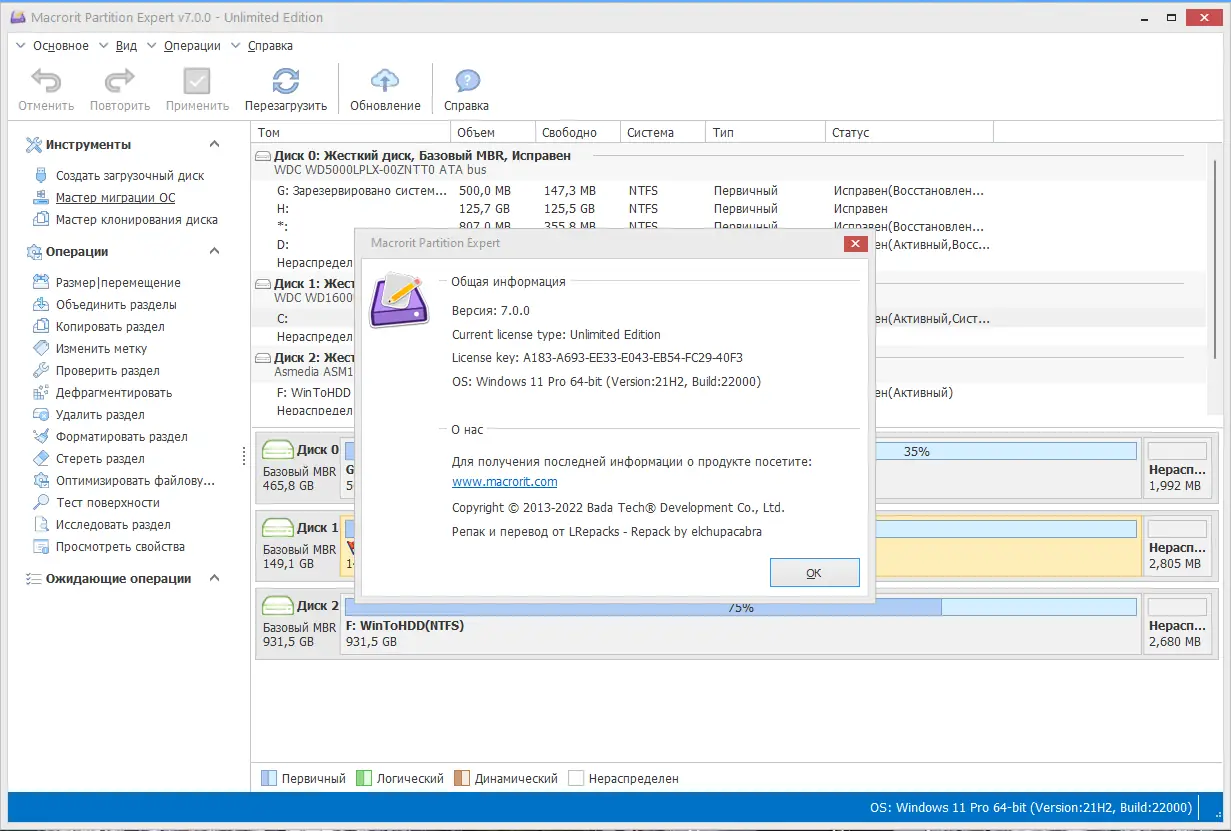Sort by the Объем column header

[x=493, y=133]
